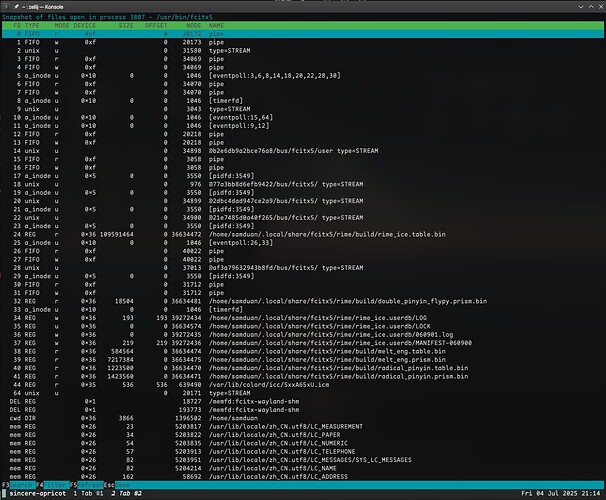Select the eventpoll:3,6,8,14,18,20,22,28,30 row
This screenshot has width=606, height=500.
pos(303,76)
